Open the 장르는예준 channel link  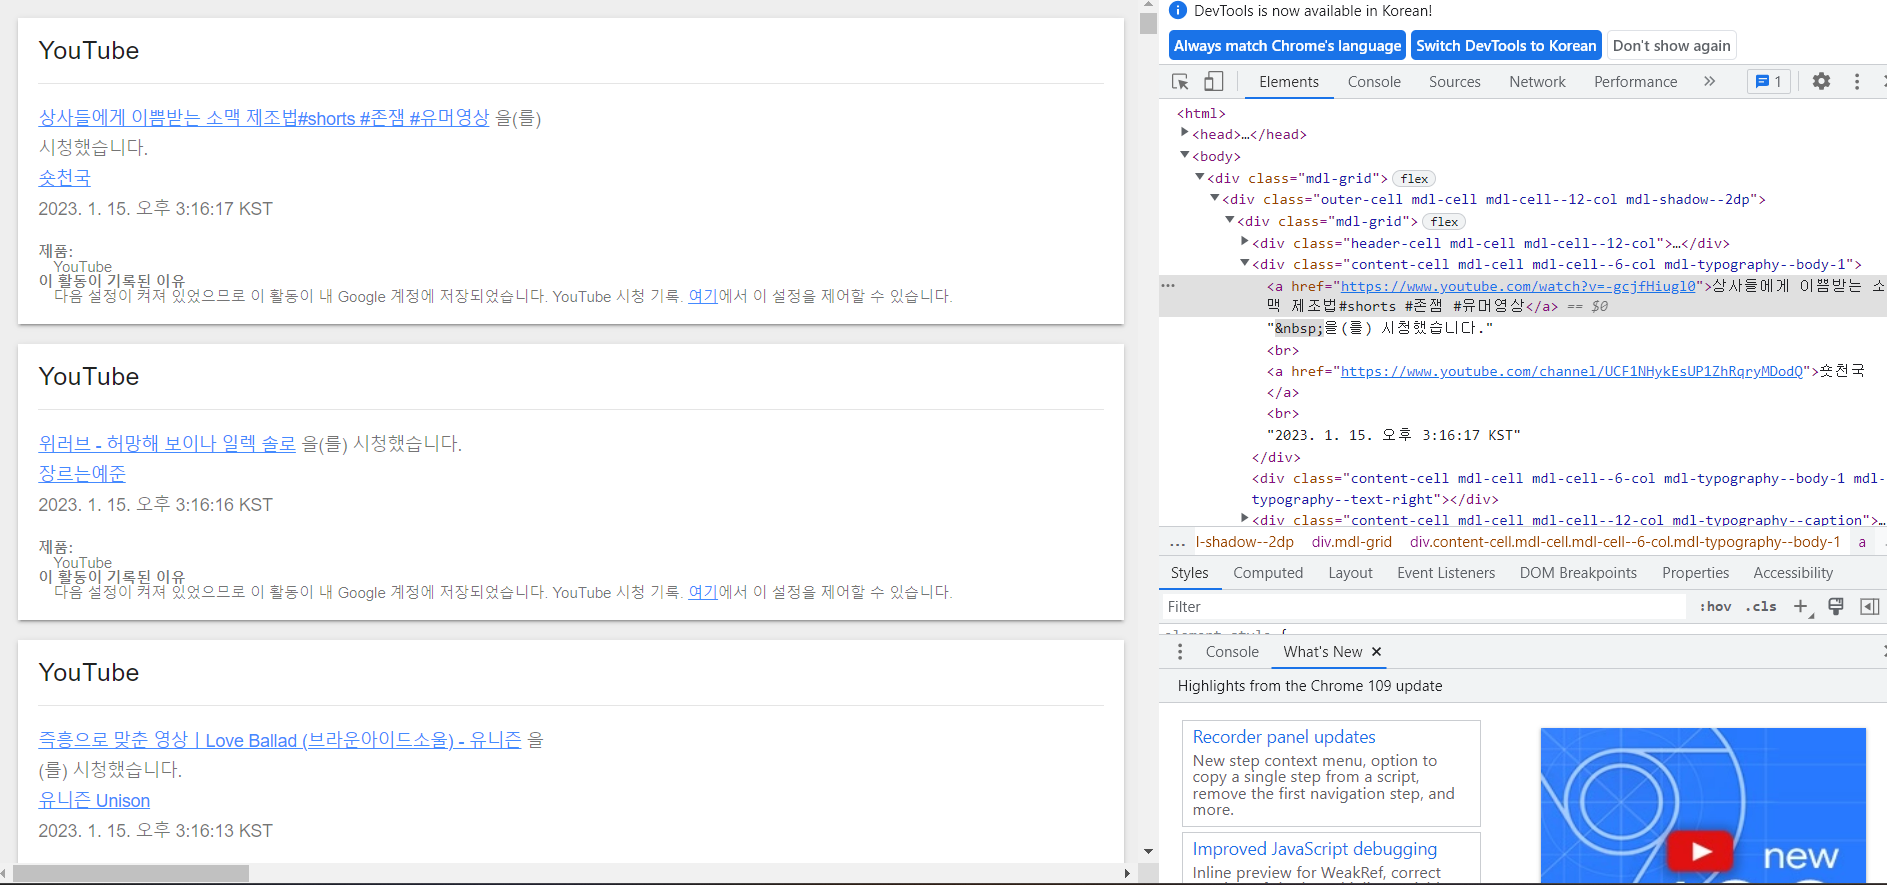[82, 473]
